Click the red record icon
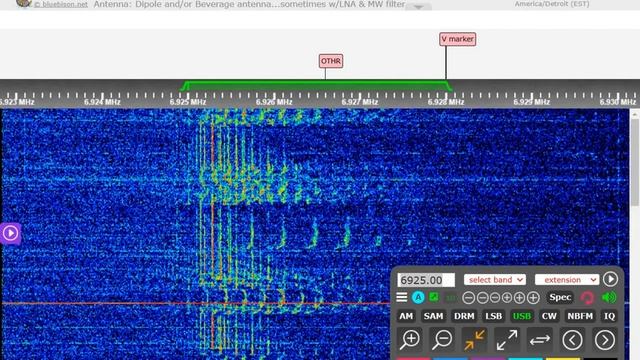 (x=587, y=298)
